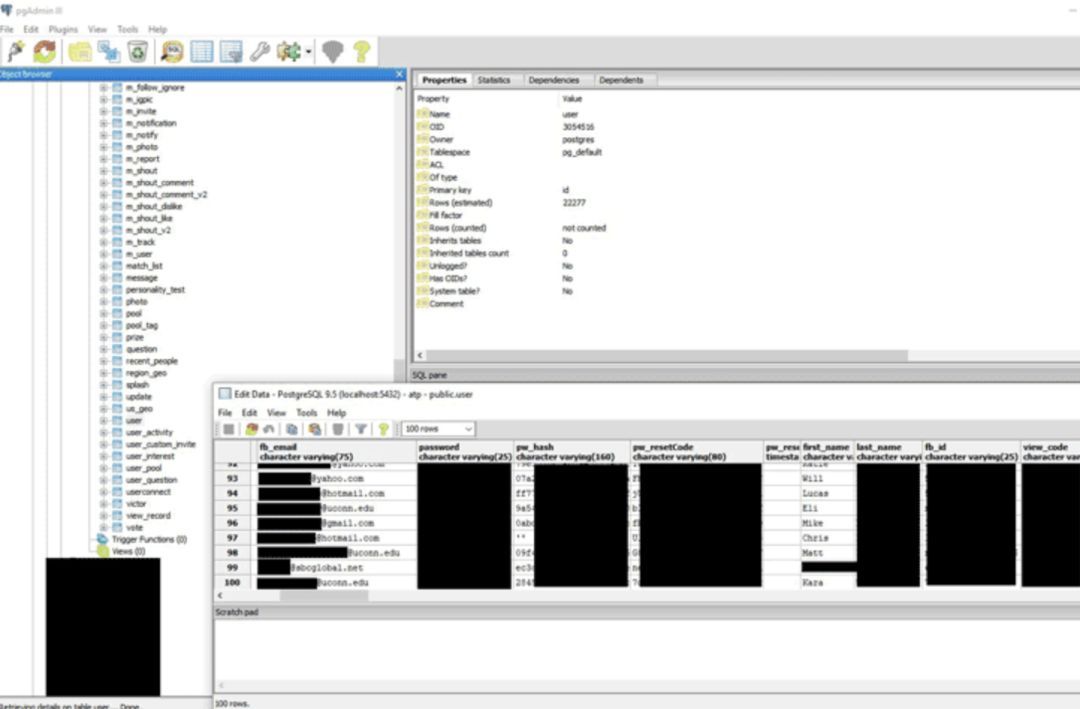Open Edit Data window's Help menu
This screenshot has width=1080, height=709.
[336, 413]
